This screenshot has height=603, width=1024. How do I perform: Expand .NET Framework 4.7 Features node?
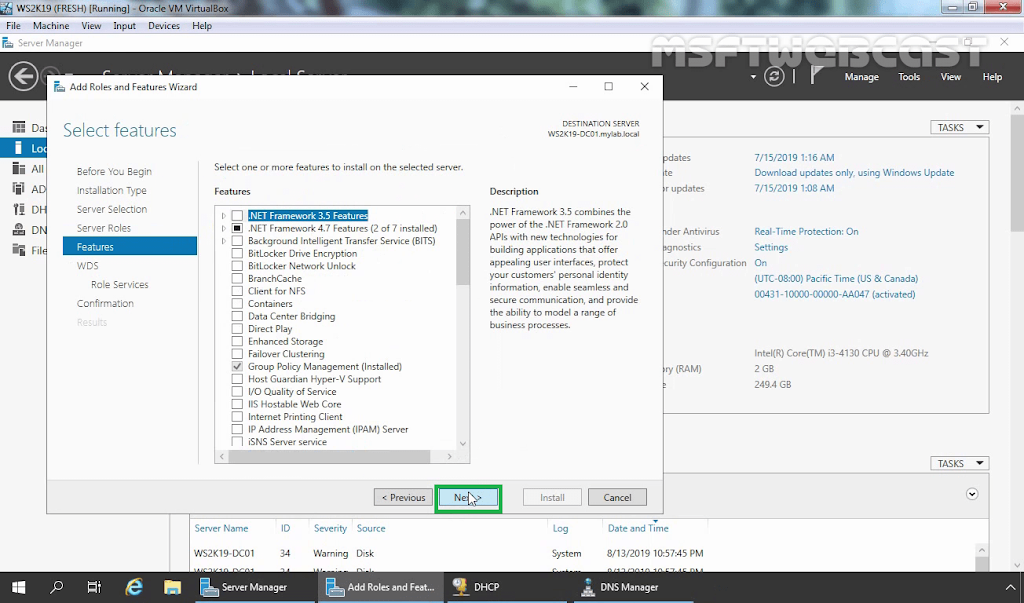pos(223,228)
